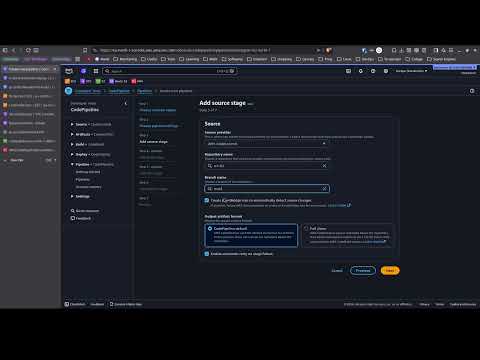480x360 pixels.
Task: Click the purple assistant icon beside AWS logo
Action: [x=83, y=71]
